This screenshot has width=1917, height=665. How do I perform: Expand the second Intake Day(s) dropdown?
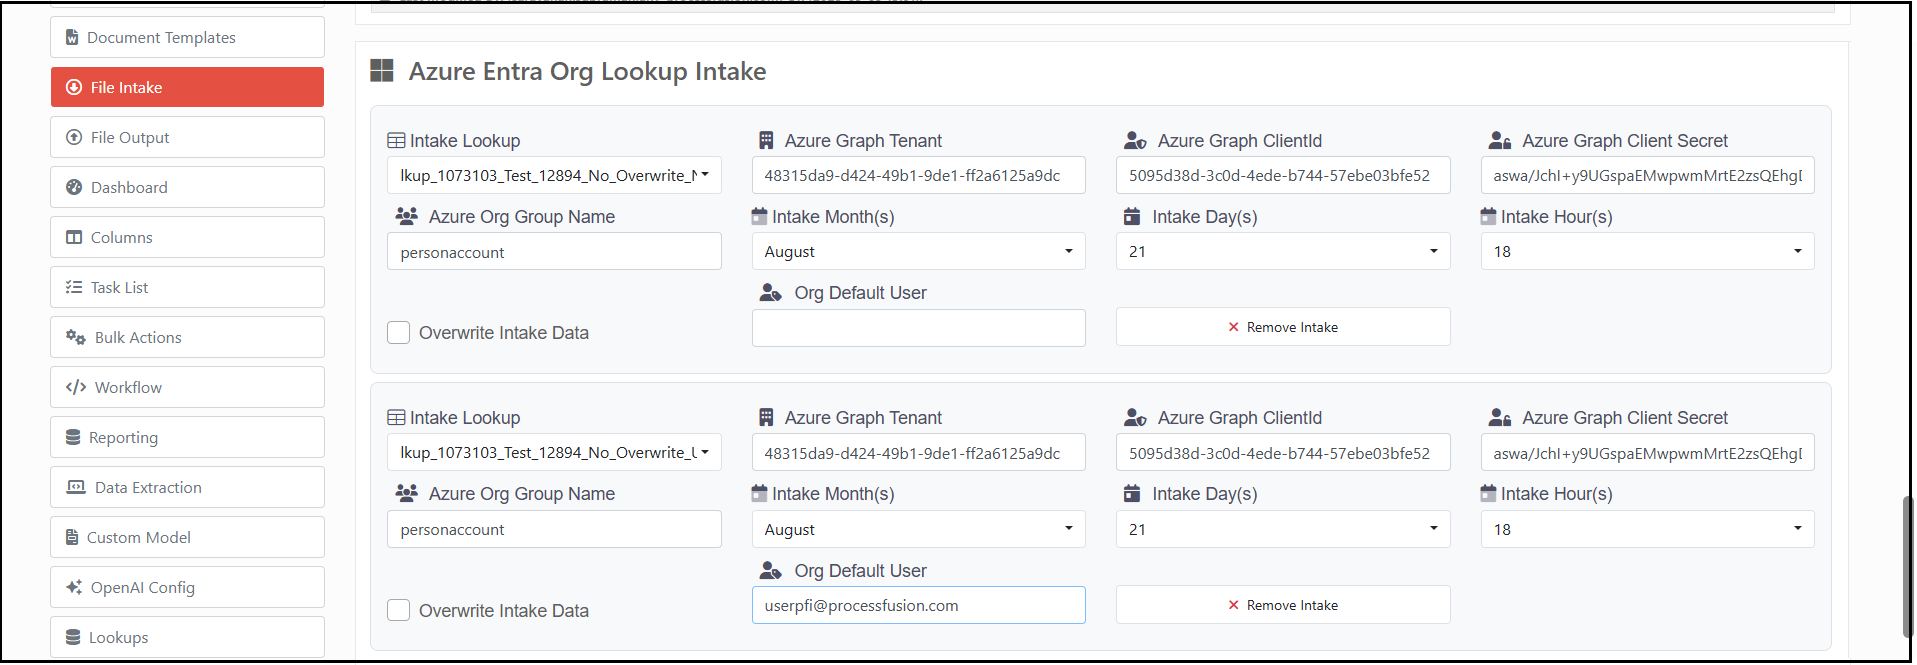pos(1282,529)
